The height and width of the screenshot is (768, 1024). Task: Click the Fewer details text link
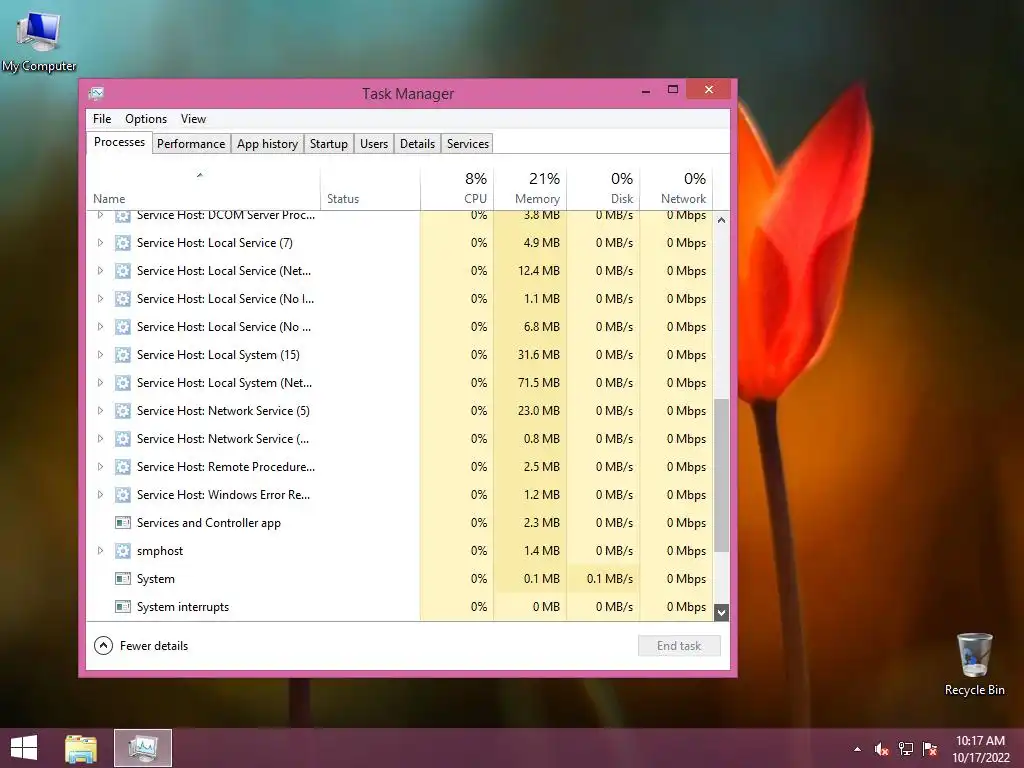[x=154, y=646]
